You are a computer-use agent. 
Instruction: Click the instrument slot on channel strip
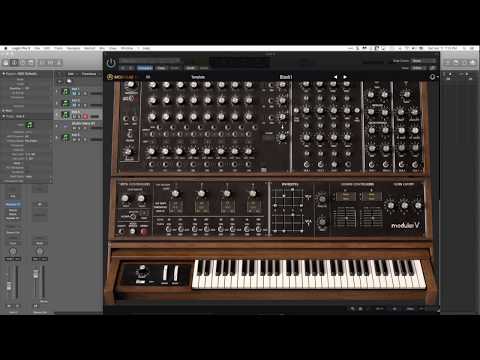click(x=13, y=204)
